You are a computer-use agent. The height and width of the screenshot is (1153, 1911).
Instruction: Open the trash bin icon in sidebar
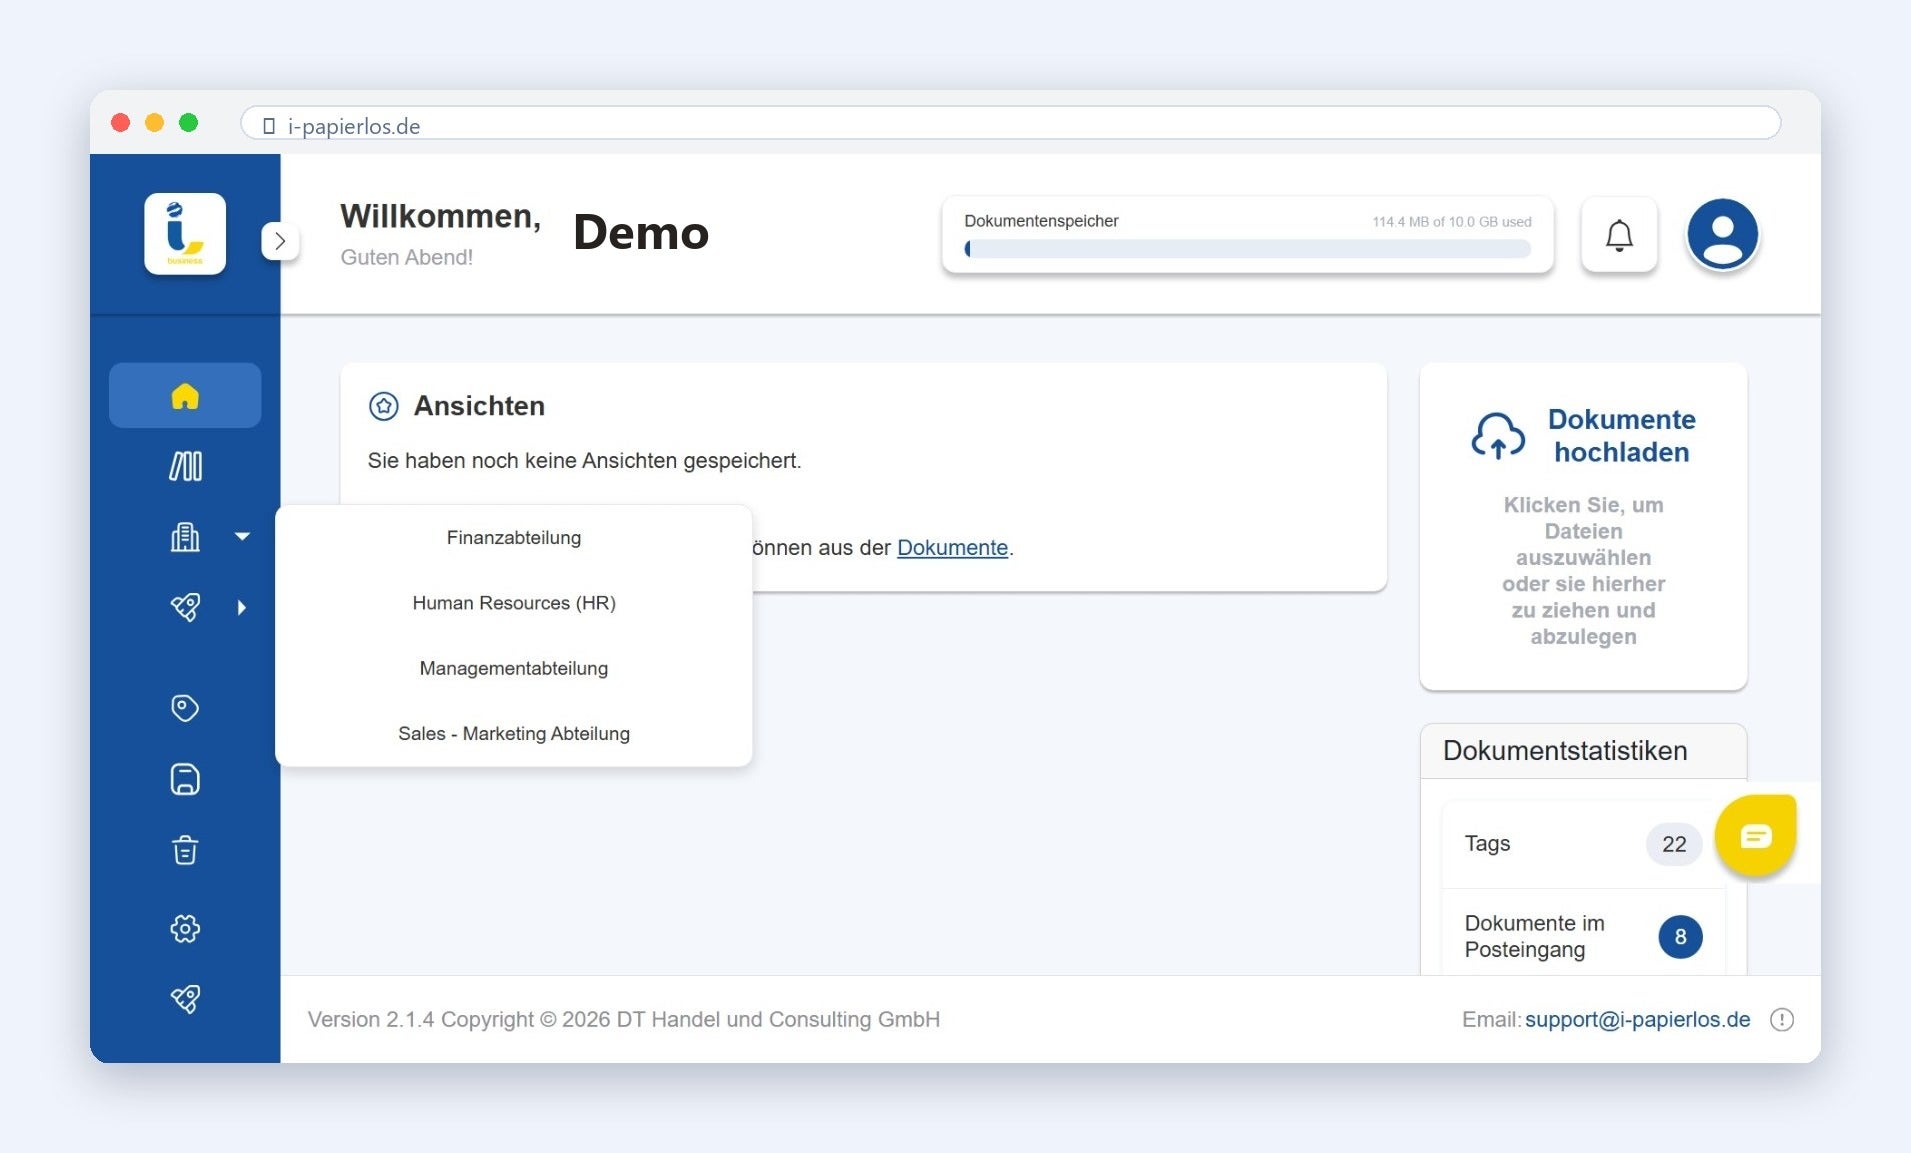[185, 850]
